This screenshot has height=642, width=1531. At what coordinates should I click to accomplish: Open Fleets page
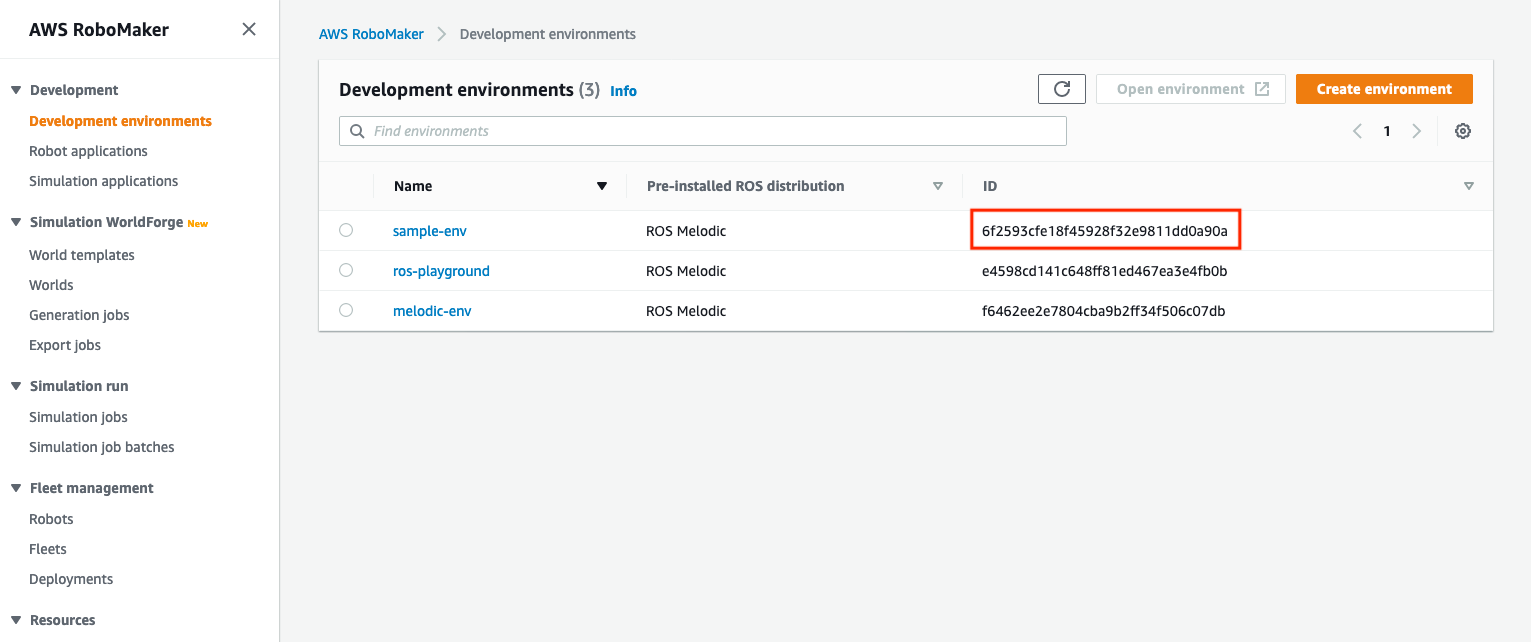point(48,549)
